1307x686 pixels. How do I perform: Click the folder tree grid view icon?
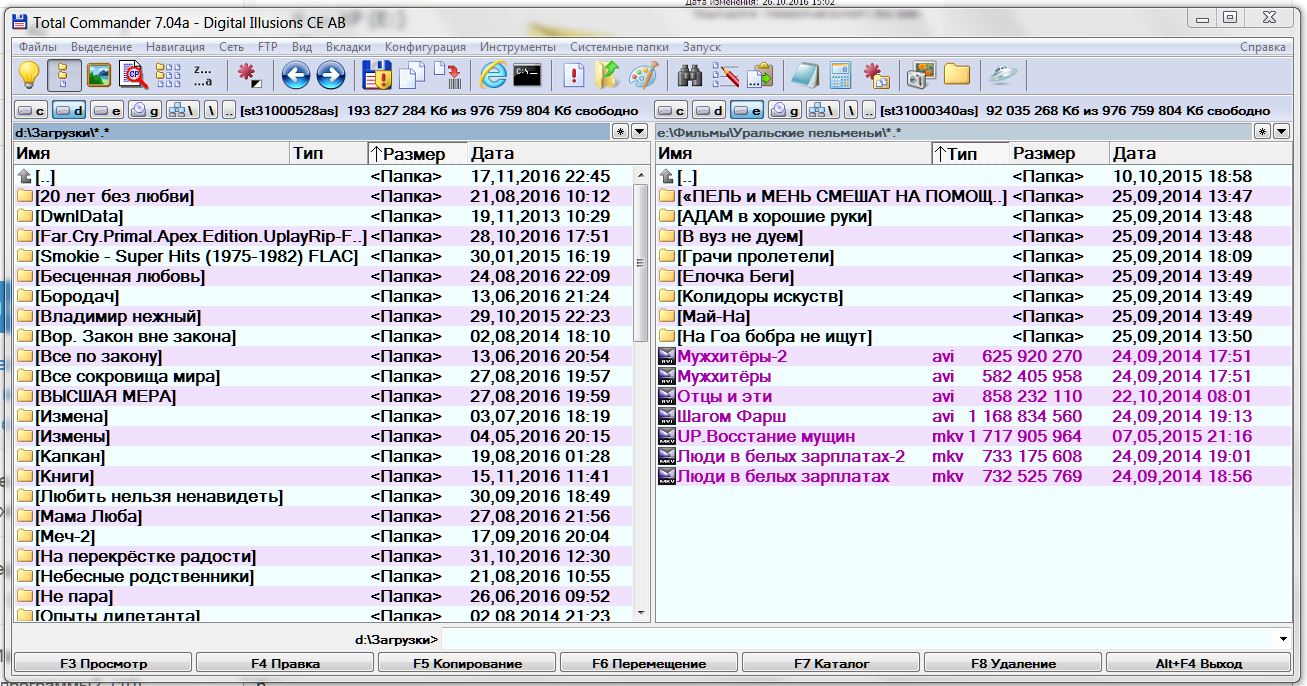point(168,75)
